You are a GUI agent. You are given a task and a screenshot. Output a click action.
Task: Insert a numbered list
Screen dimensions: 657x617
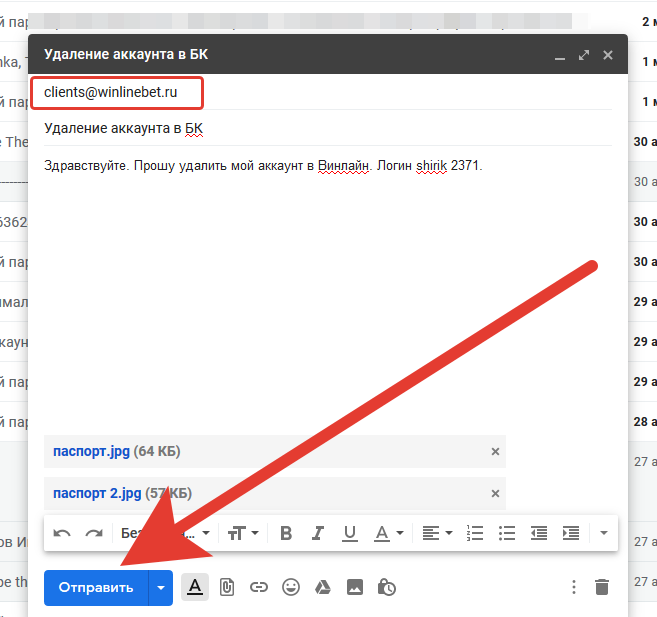[475, 533]
